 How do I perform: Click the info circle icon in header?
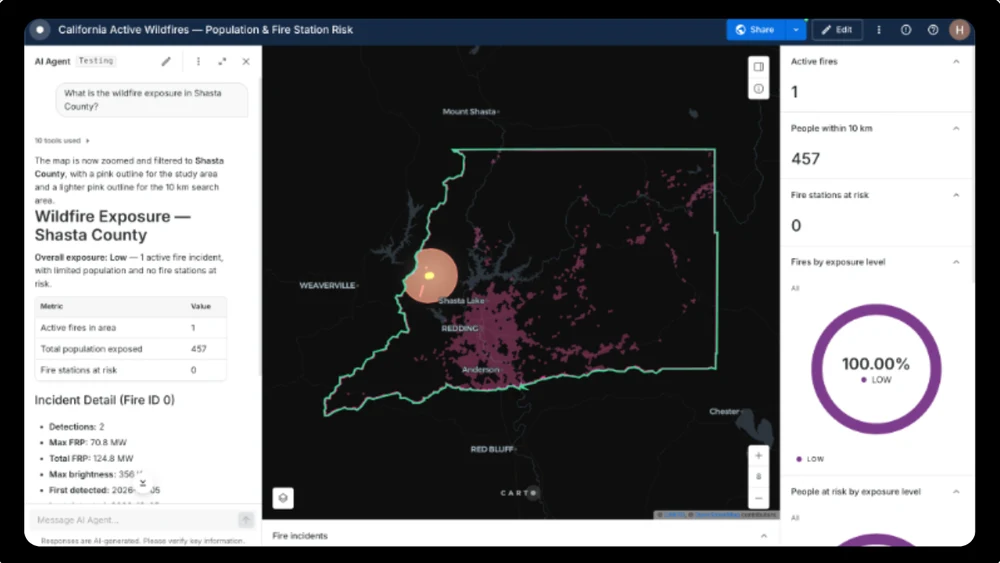pyautogui.click(x=906, y=29)
